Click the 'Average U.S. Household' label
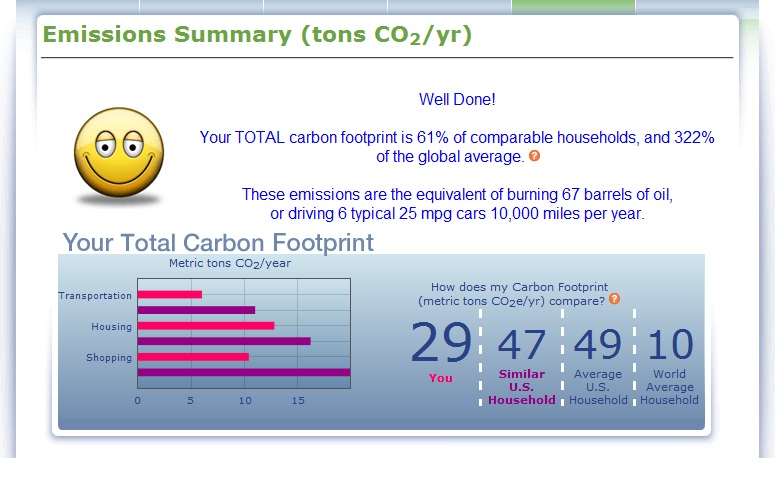 [598, 387]
